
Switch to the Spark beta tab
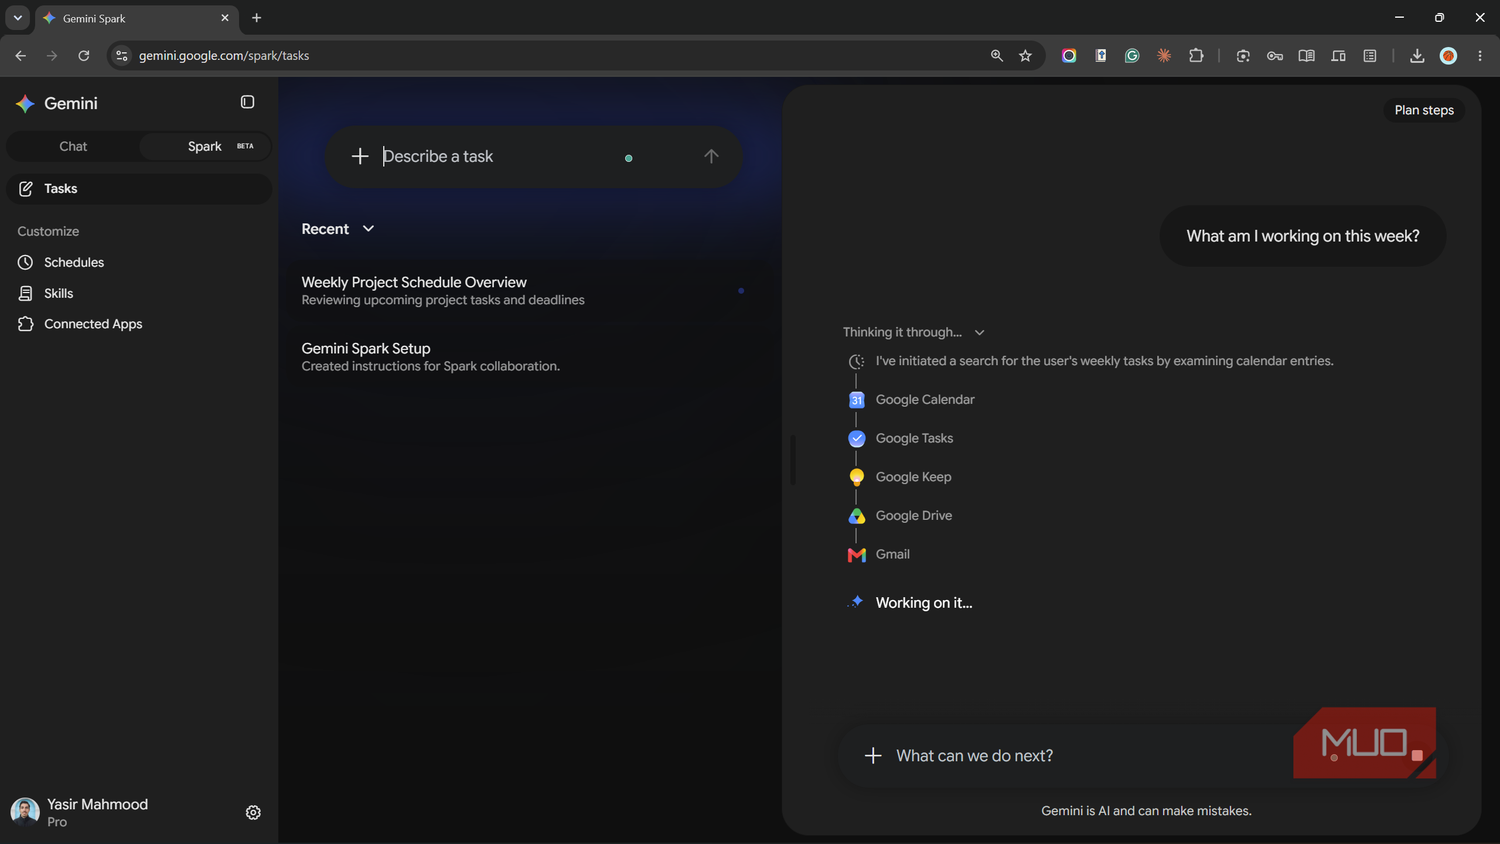click(x=205, y=146)
